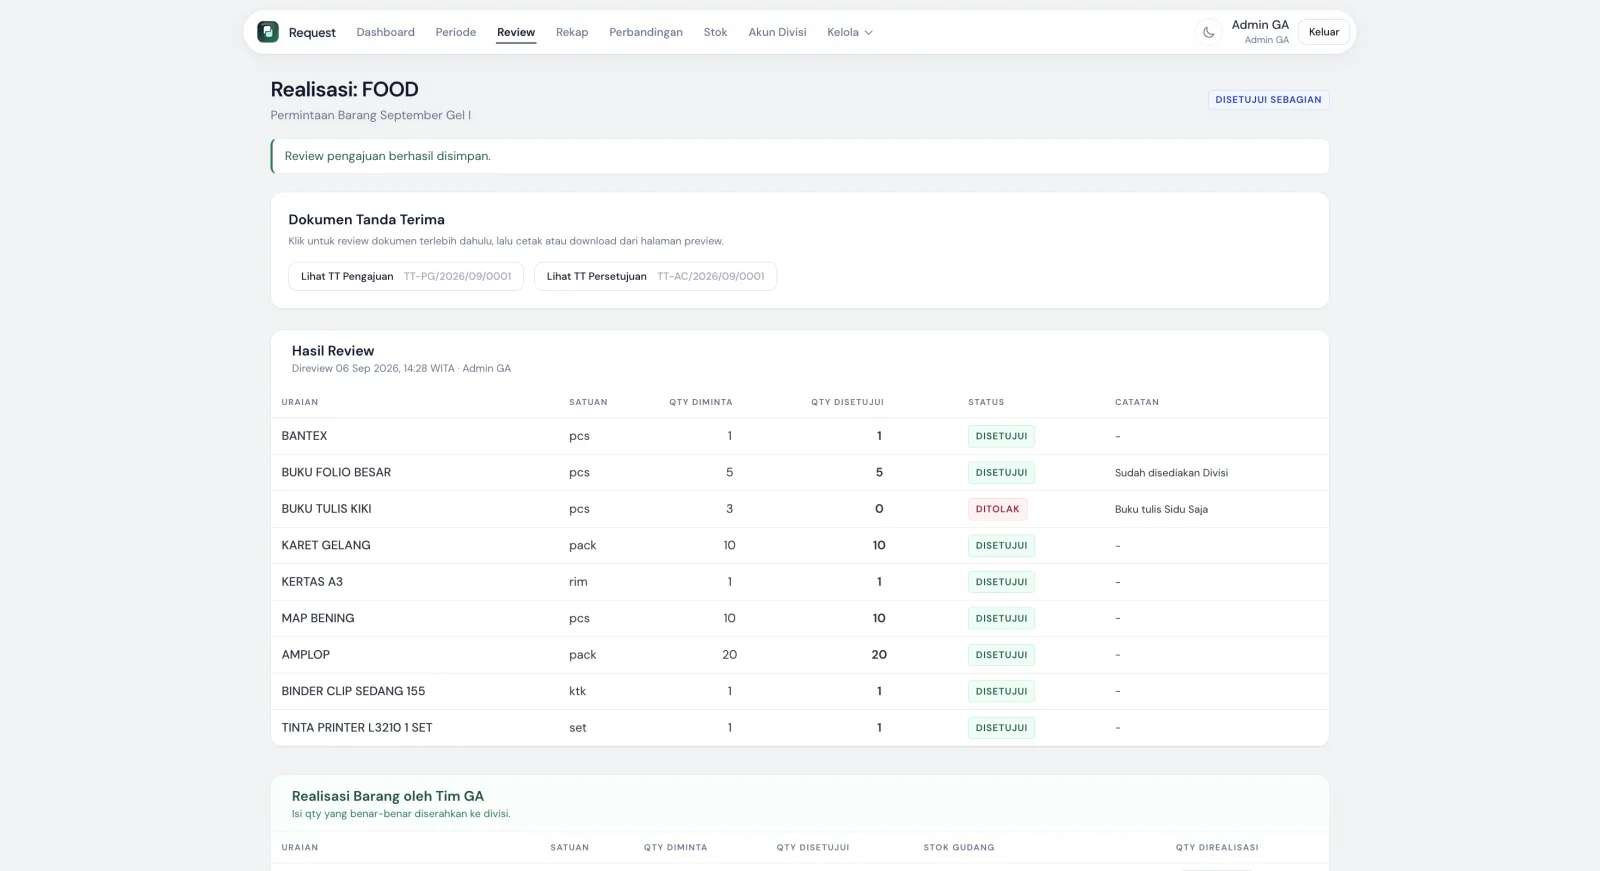
Task: Open Lihat TT Pengajuan document
Action: [x=406, y=276]
